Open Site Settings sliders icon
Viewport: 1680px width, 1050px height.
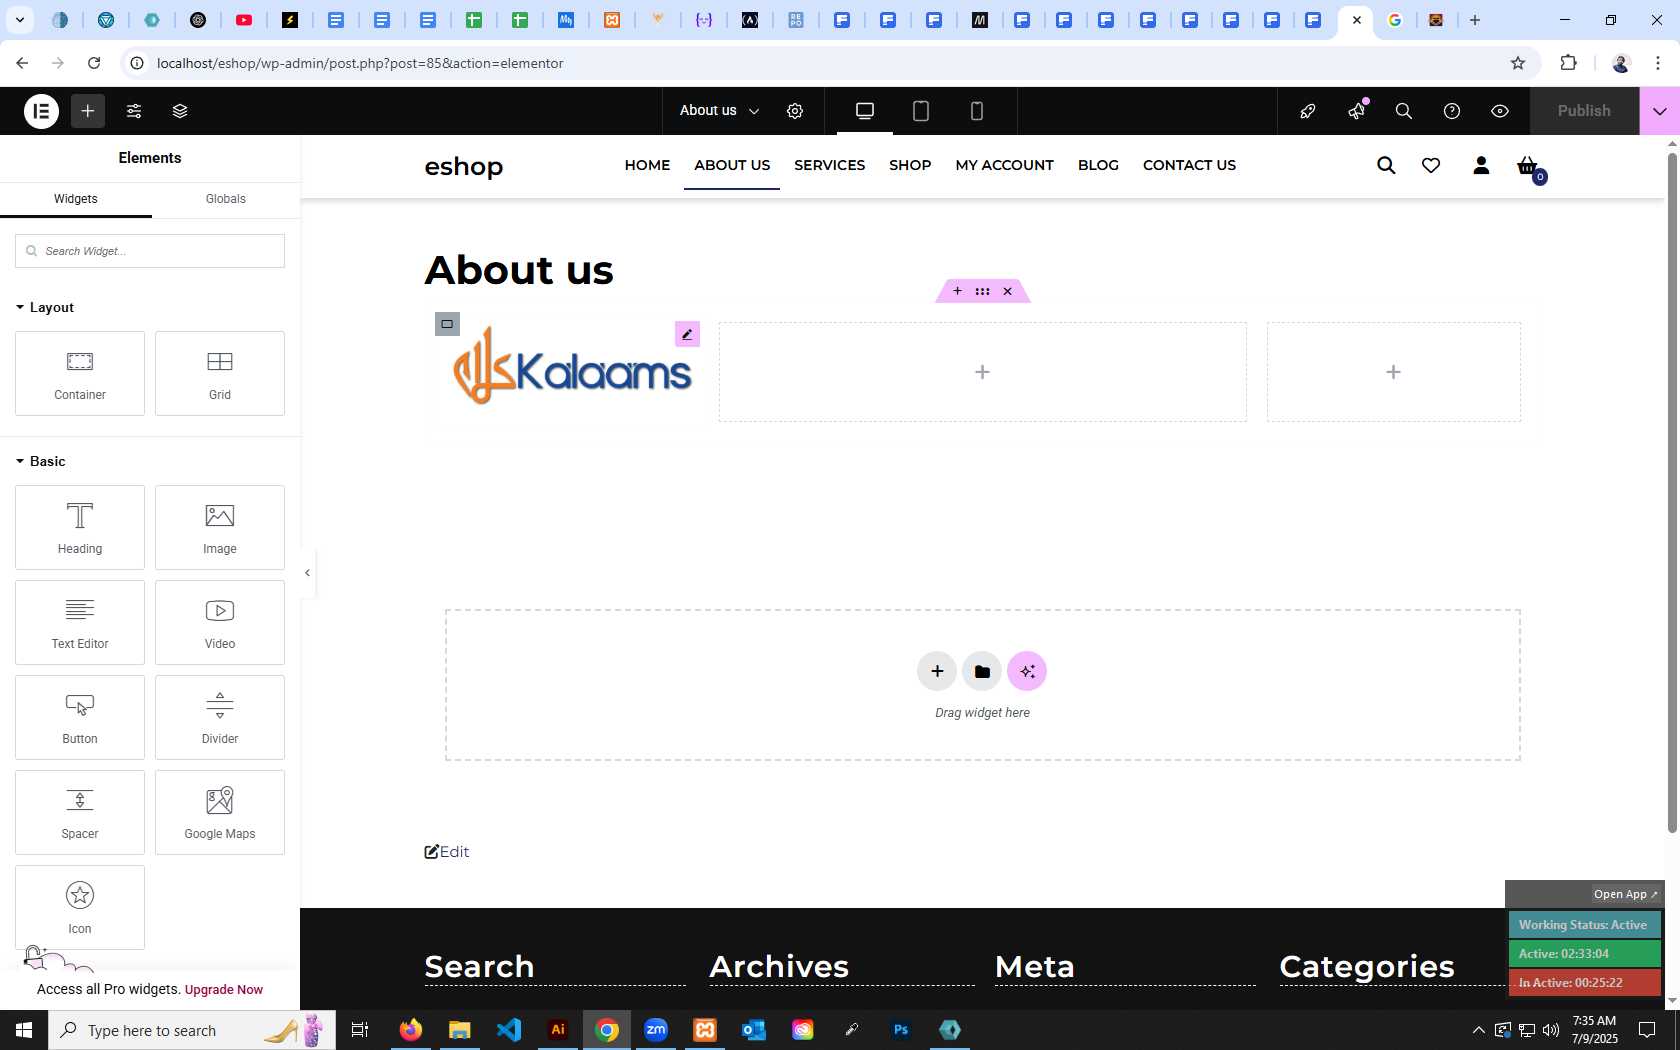tap(134, 111)
